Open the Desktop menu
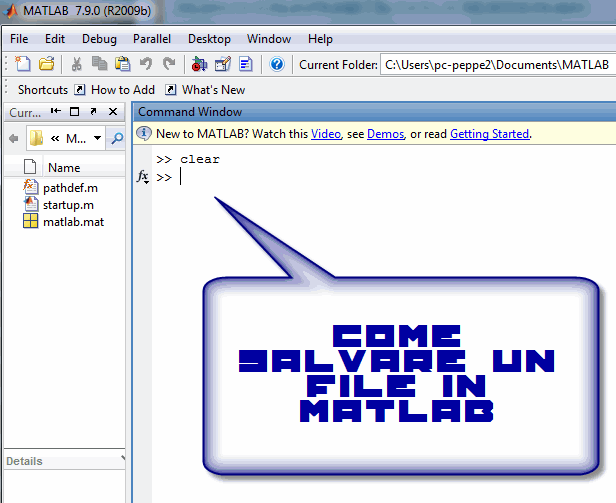Image resolution: width=616 pixels, height=503 pixels. coord(209,39)
